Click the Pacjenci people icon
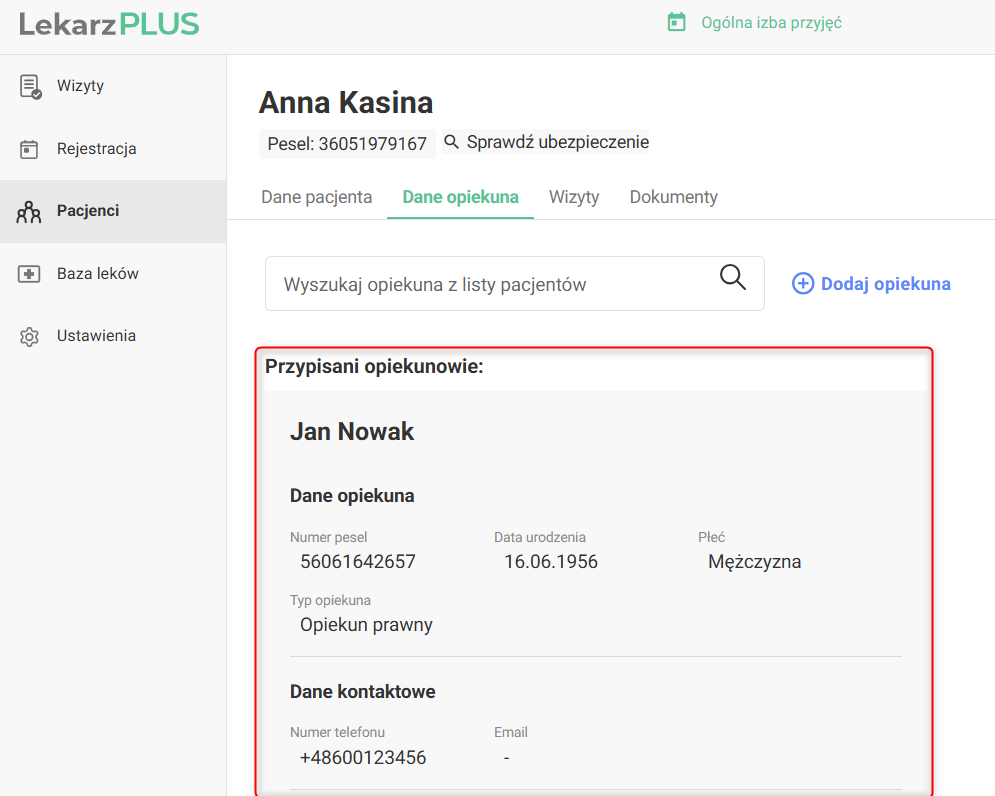 coord(29,211)
